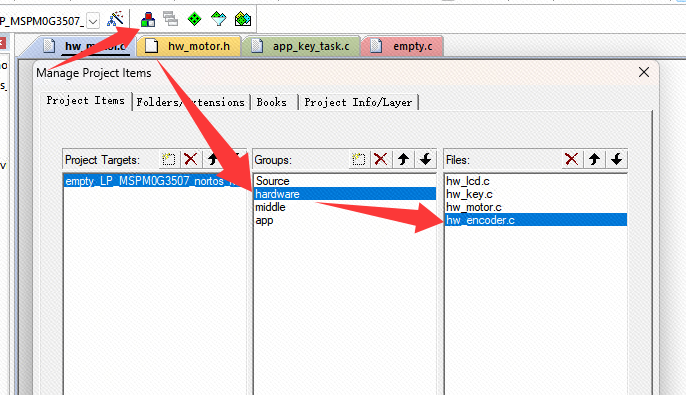Add a new group in Groups
The width and height of the screenshot is (686, 395).
pos(358,159)
